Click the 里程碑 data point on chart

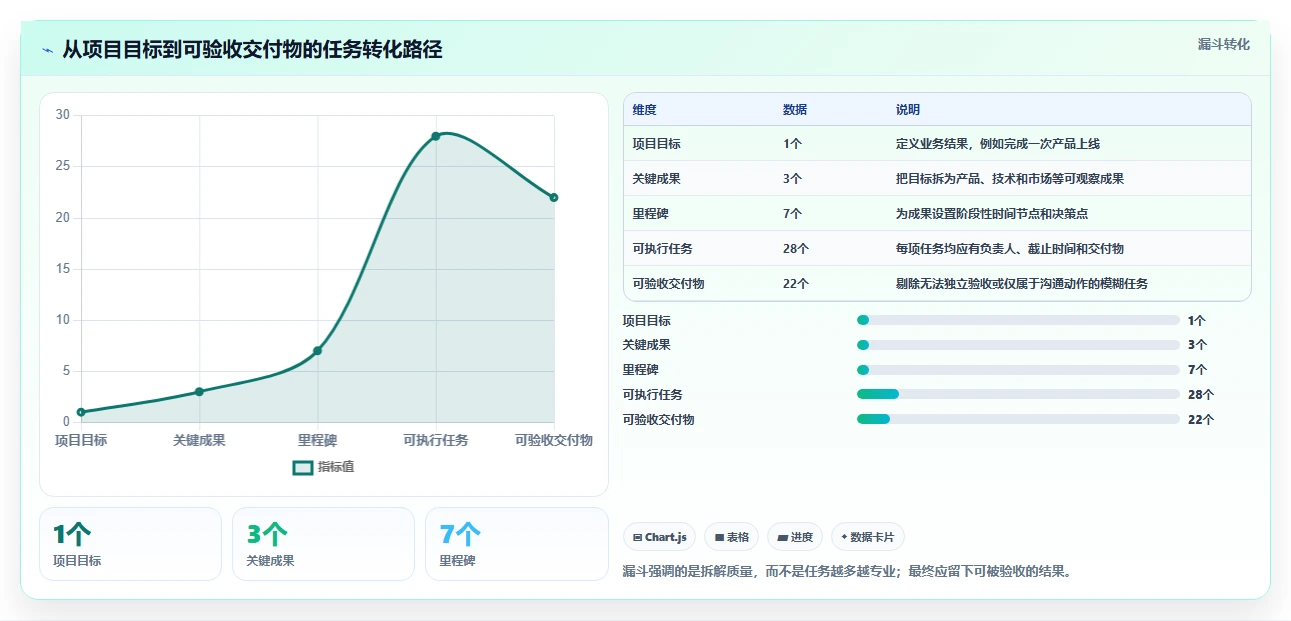317,351
